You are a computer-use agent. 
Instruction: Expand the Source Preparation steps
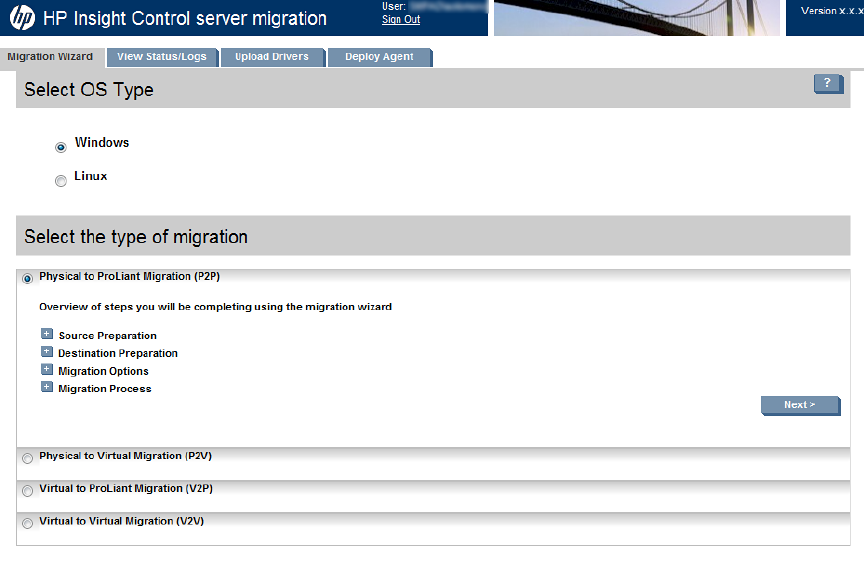[47, 334]
